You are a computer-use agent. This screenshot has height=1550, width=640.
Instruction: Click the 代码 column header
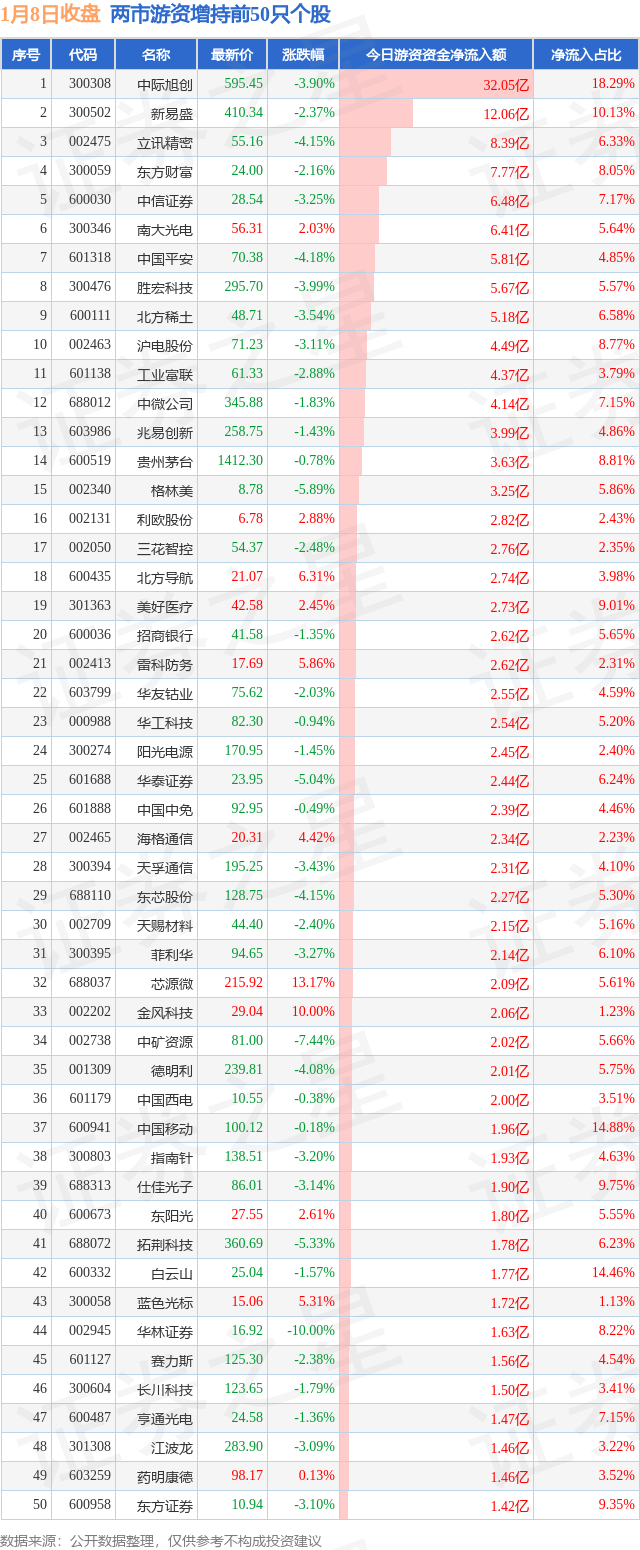[x=83, y=55]
